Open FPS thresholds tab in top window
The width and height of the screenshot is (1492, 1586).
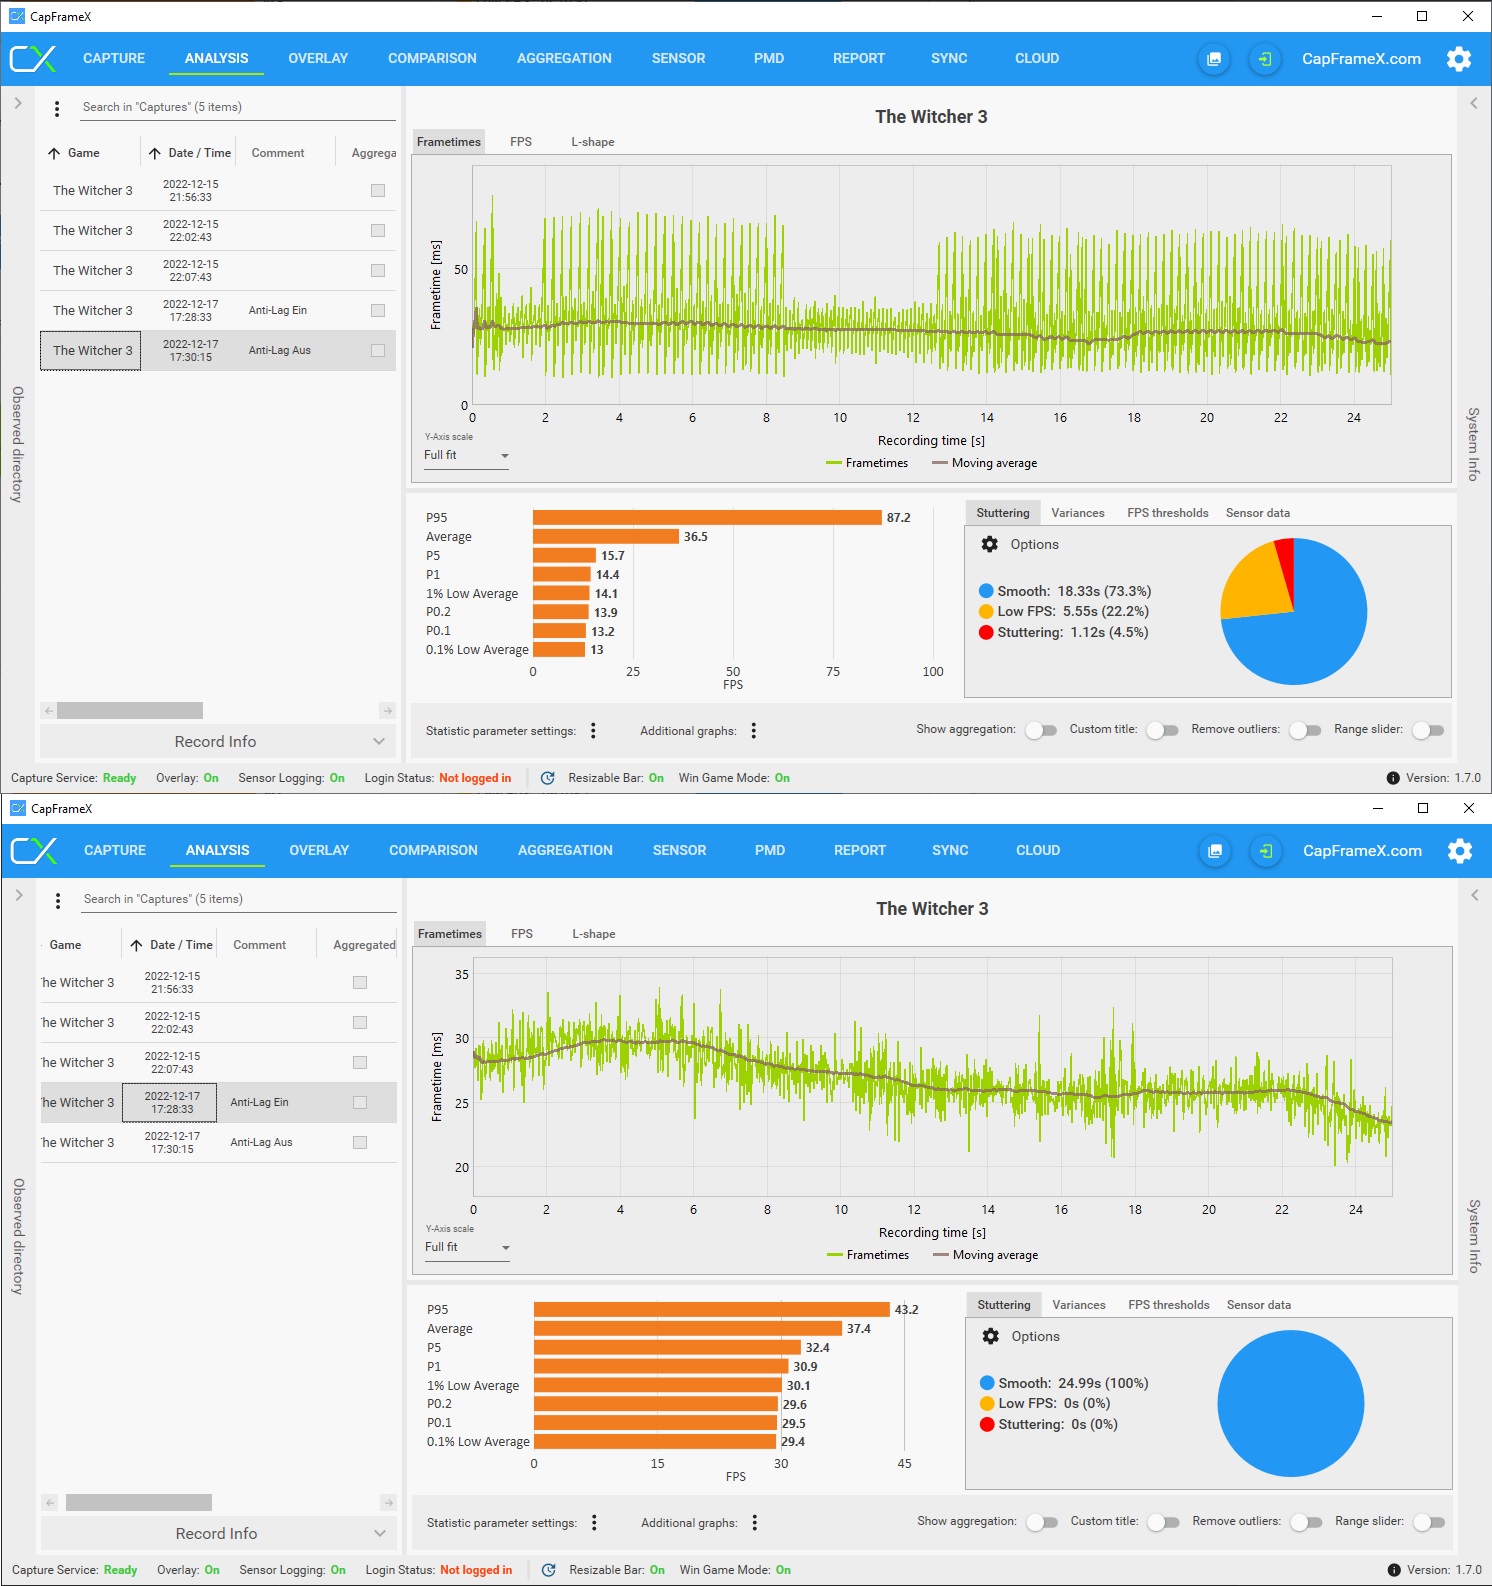[x=1168, y=513]
